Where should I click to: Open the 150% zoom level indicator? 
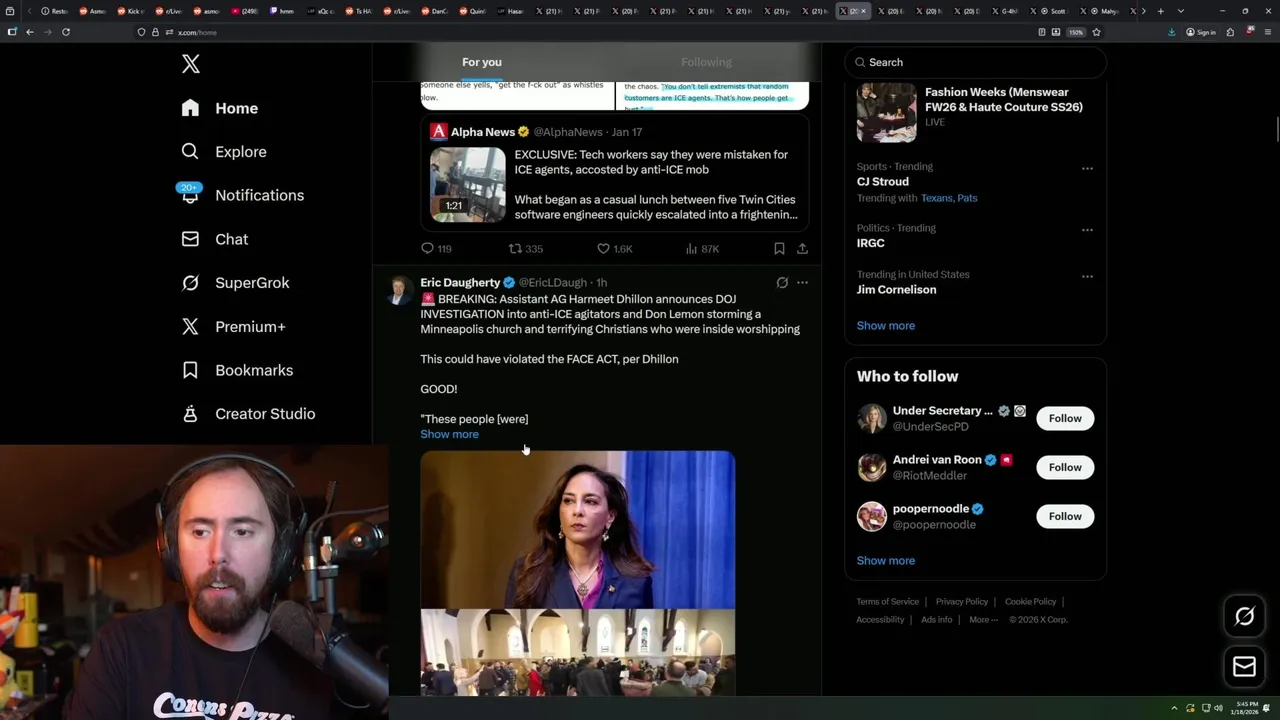click(1076, 32)
